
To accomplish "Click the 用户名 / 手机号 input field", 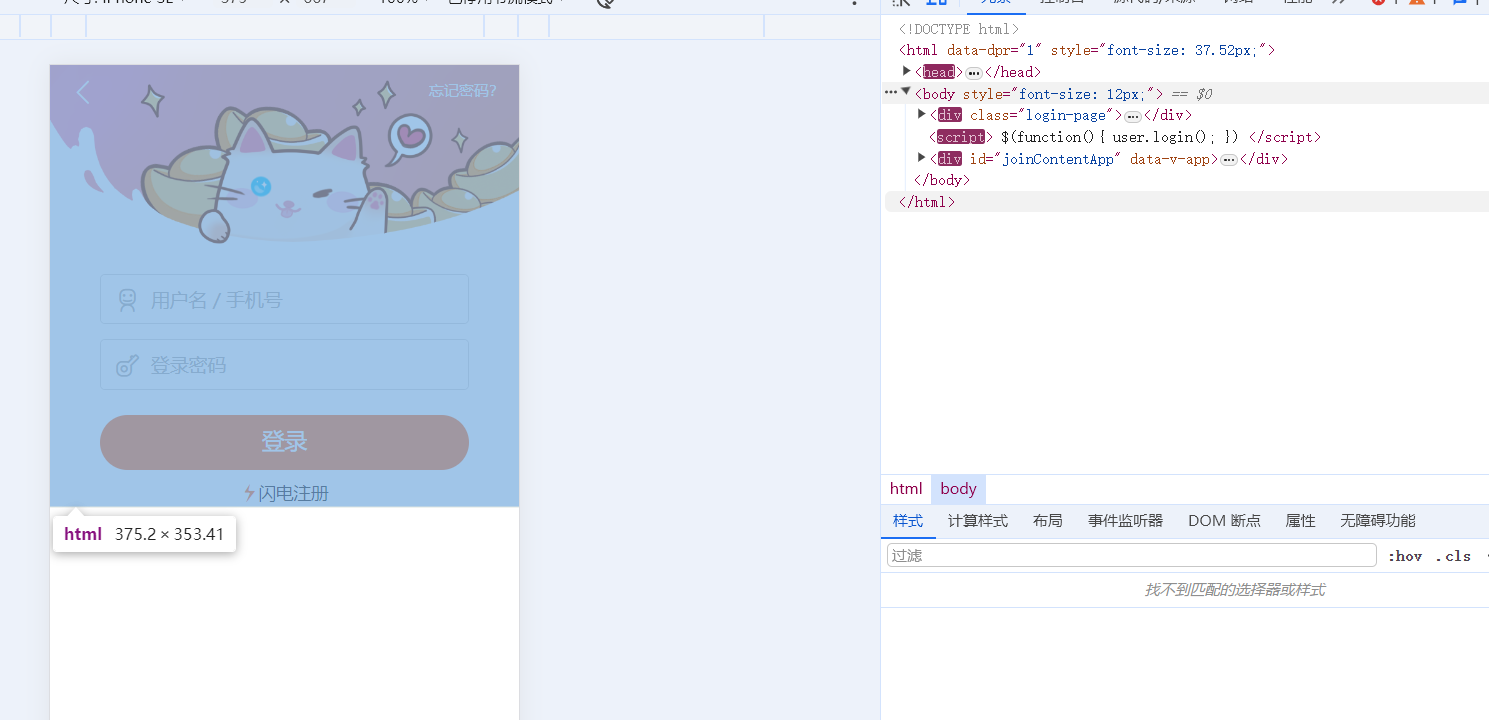I will (x=300, y=300).
